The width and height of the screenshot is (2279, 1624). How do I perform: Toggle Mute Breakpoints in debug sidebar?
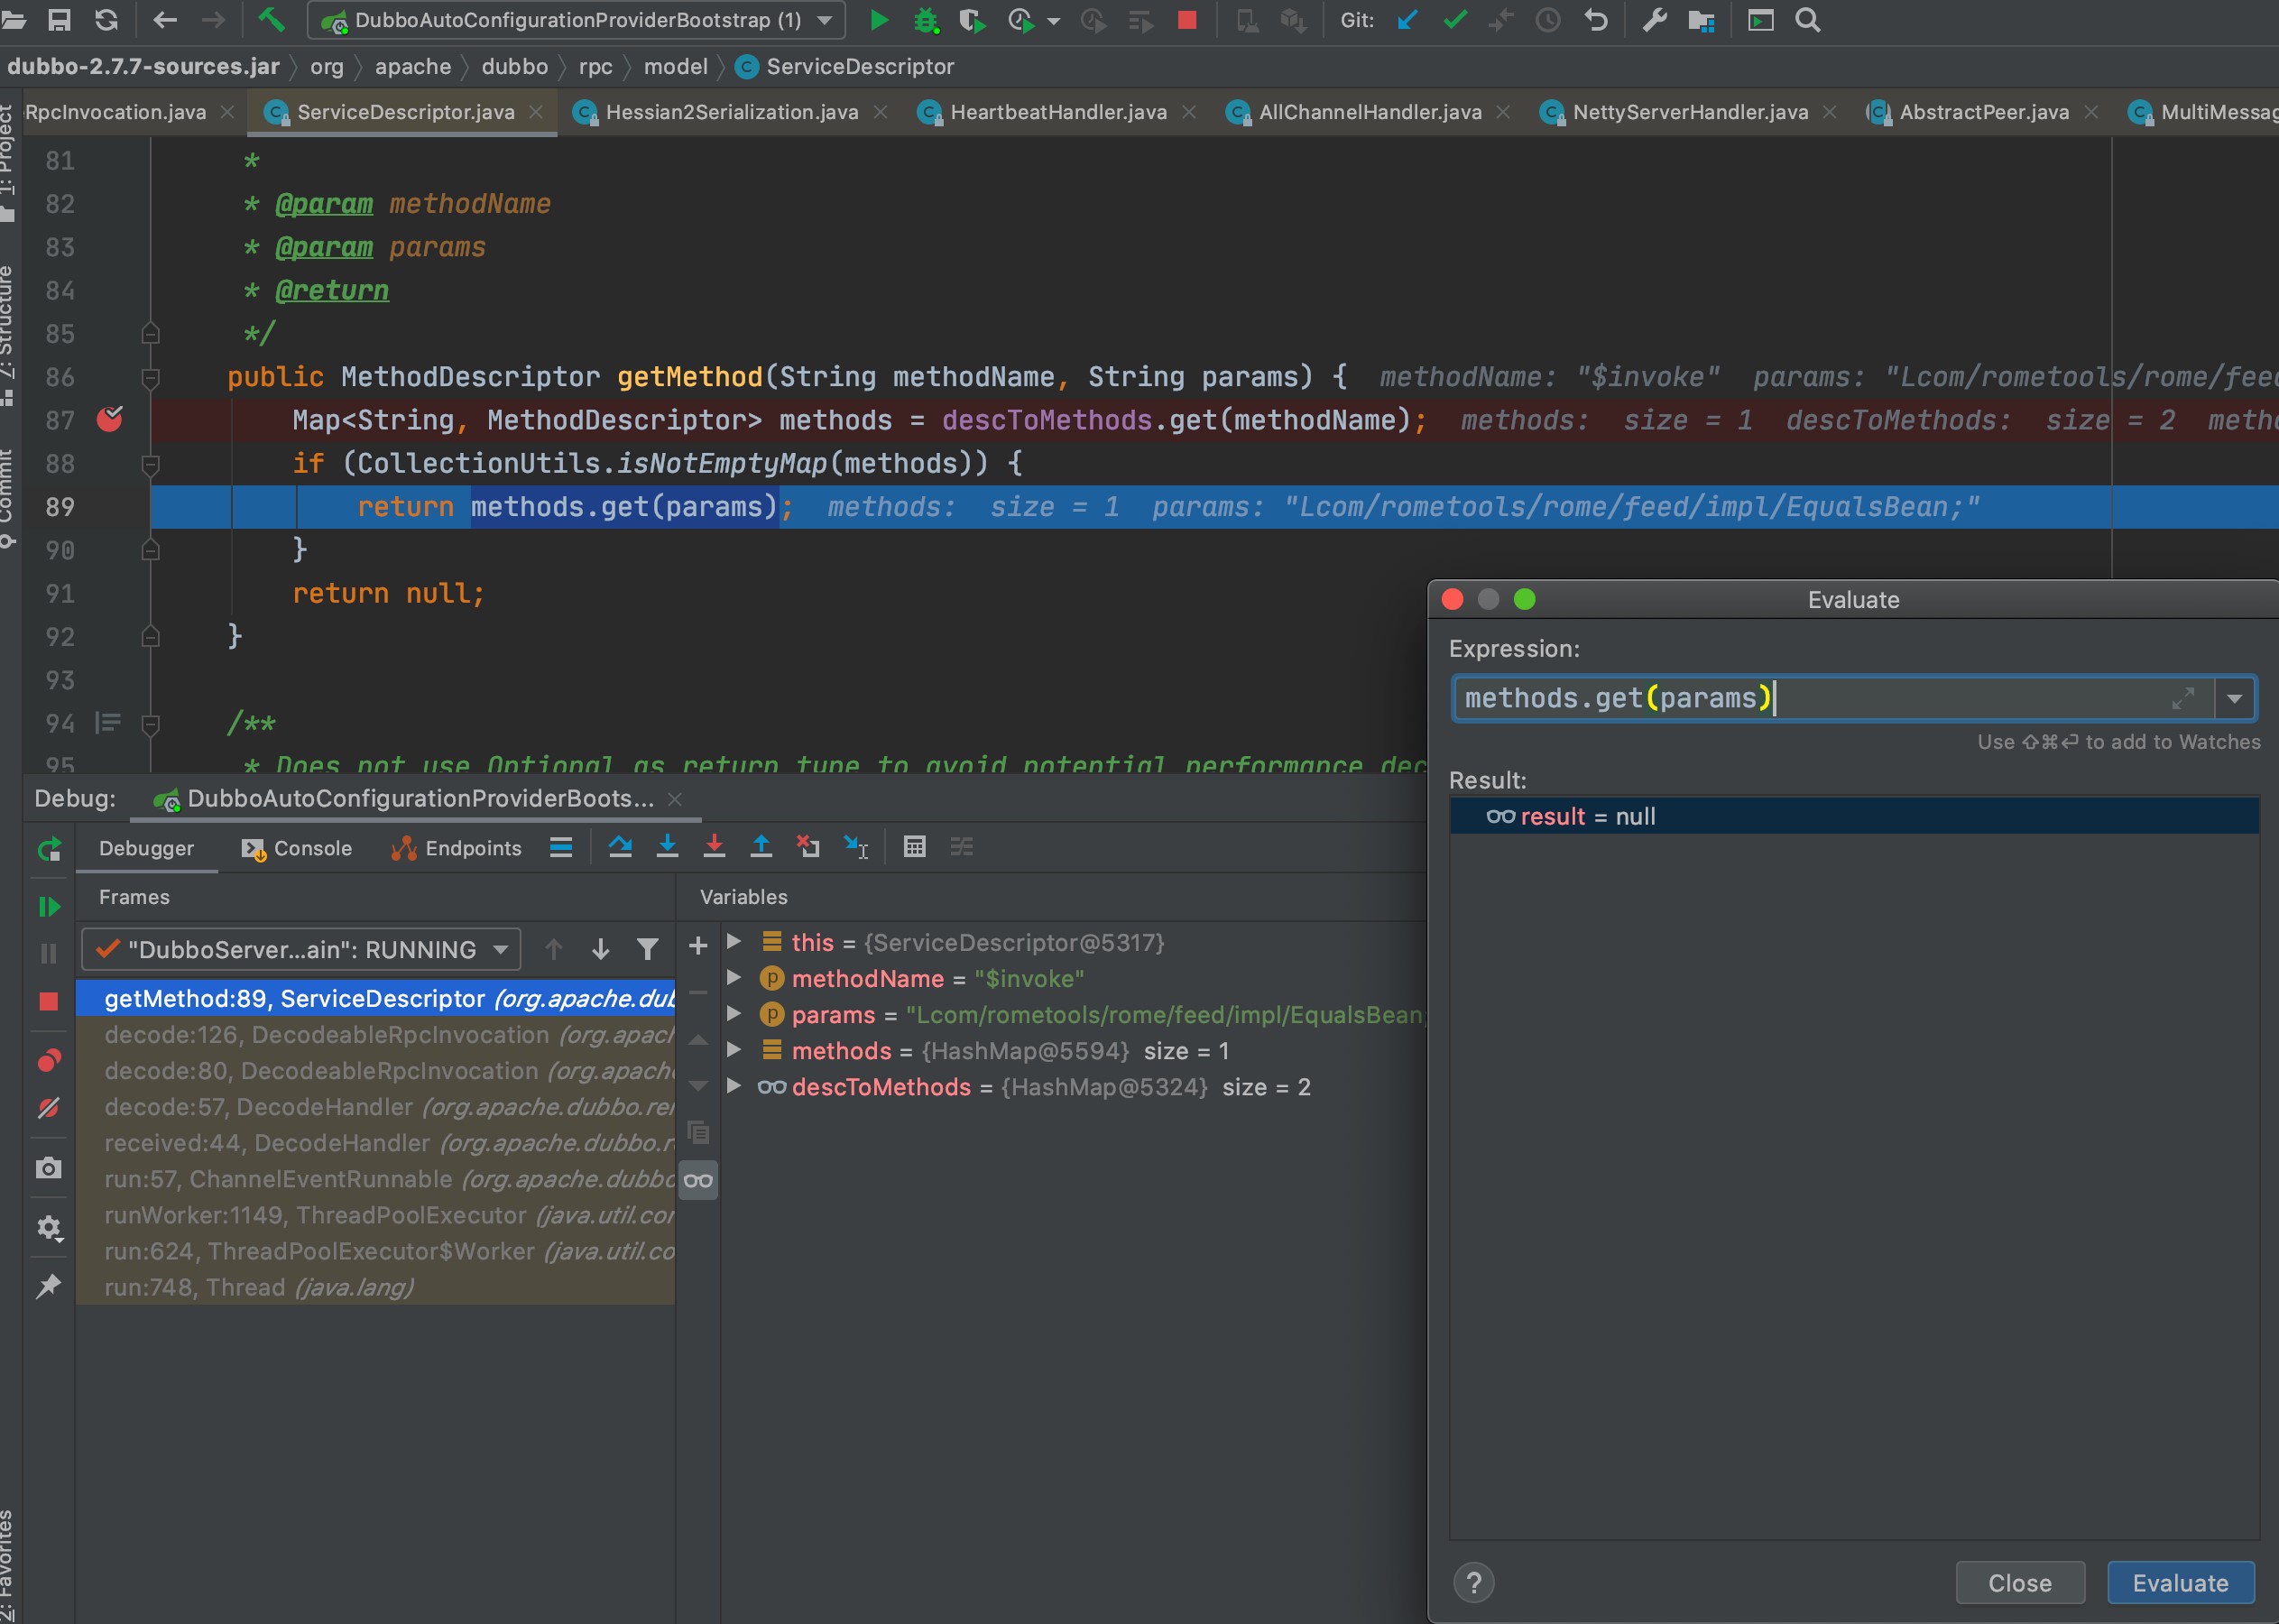[48, 1107]
